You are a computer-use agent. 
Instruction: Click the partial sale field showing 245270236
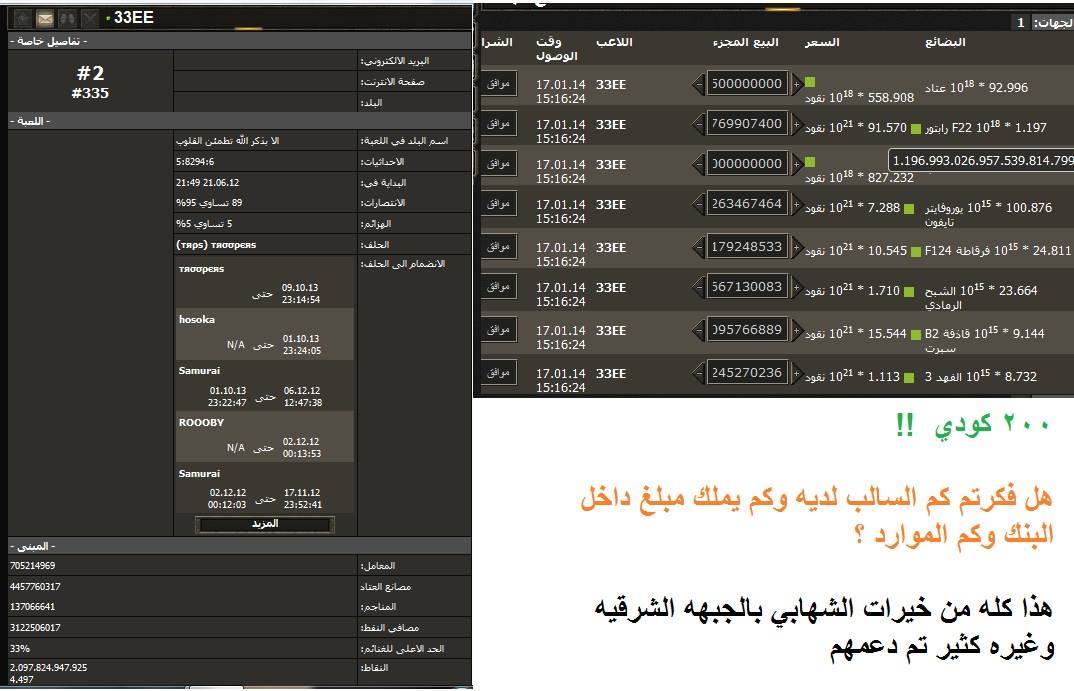(x=747, y=373)
